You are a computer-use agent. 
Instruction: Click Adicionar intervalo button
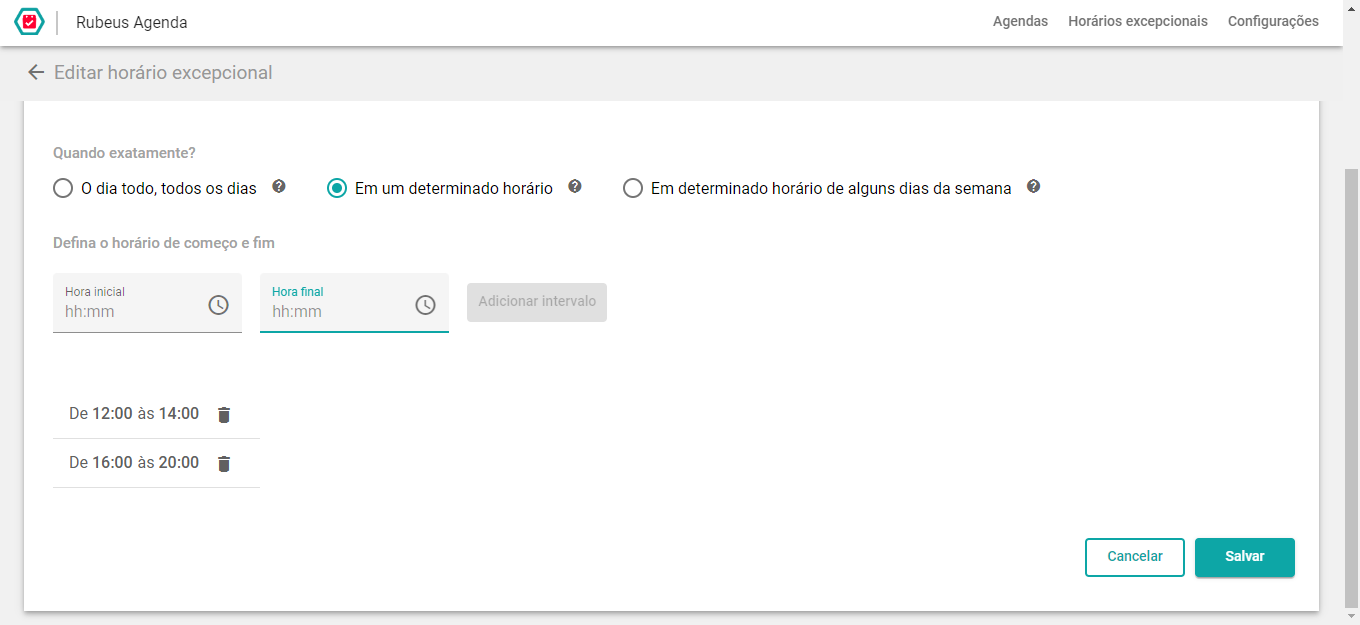[537, 302]
